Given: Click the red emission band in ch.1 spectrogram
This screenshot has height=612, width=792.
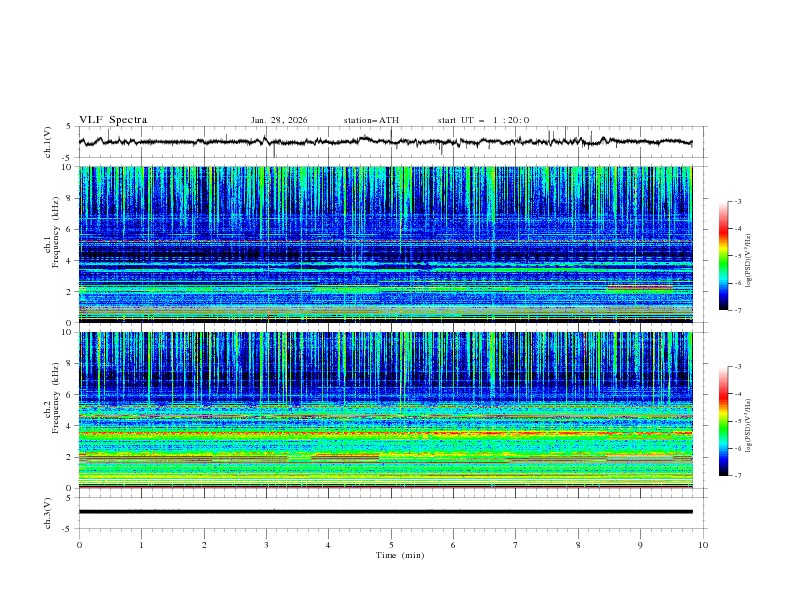Looking at the screenshot, I should [x=638, y=288].
